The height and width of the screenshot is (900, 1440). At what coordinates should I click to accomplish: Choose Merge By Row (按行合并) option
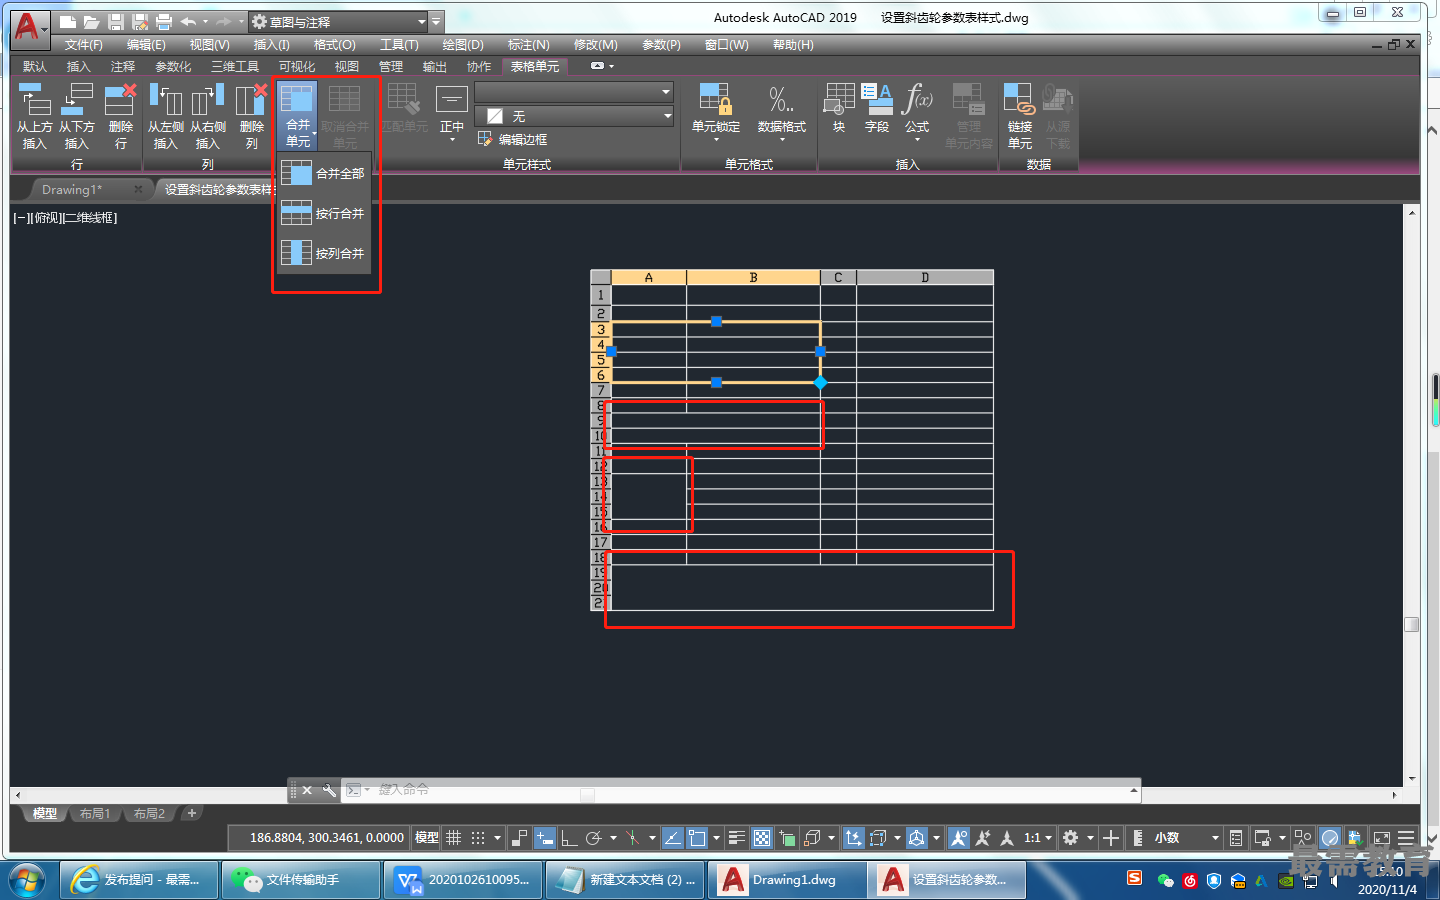pos(323,213)
